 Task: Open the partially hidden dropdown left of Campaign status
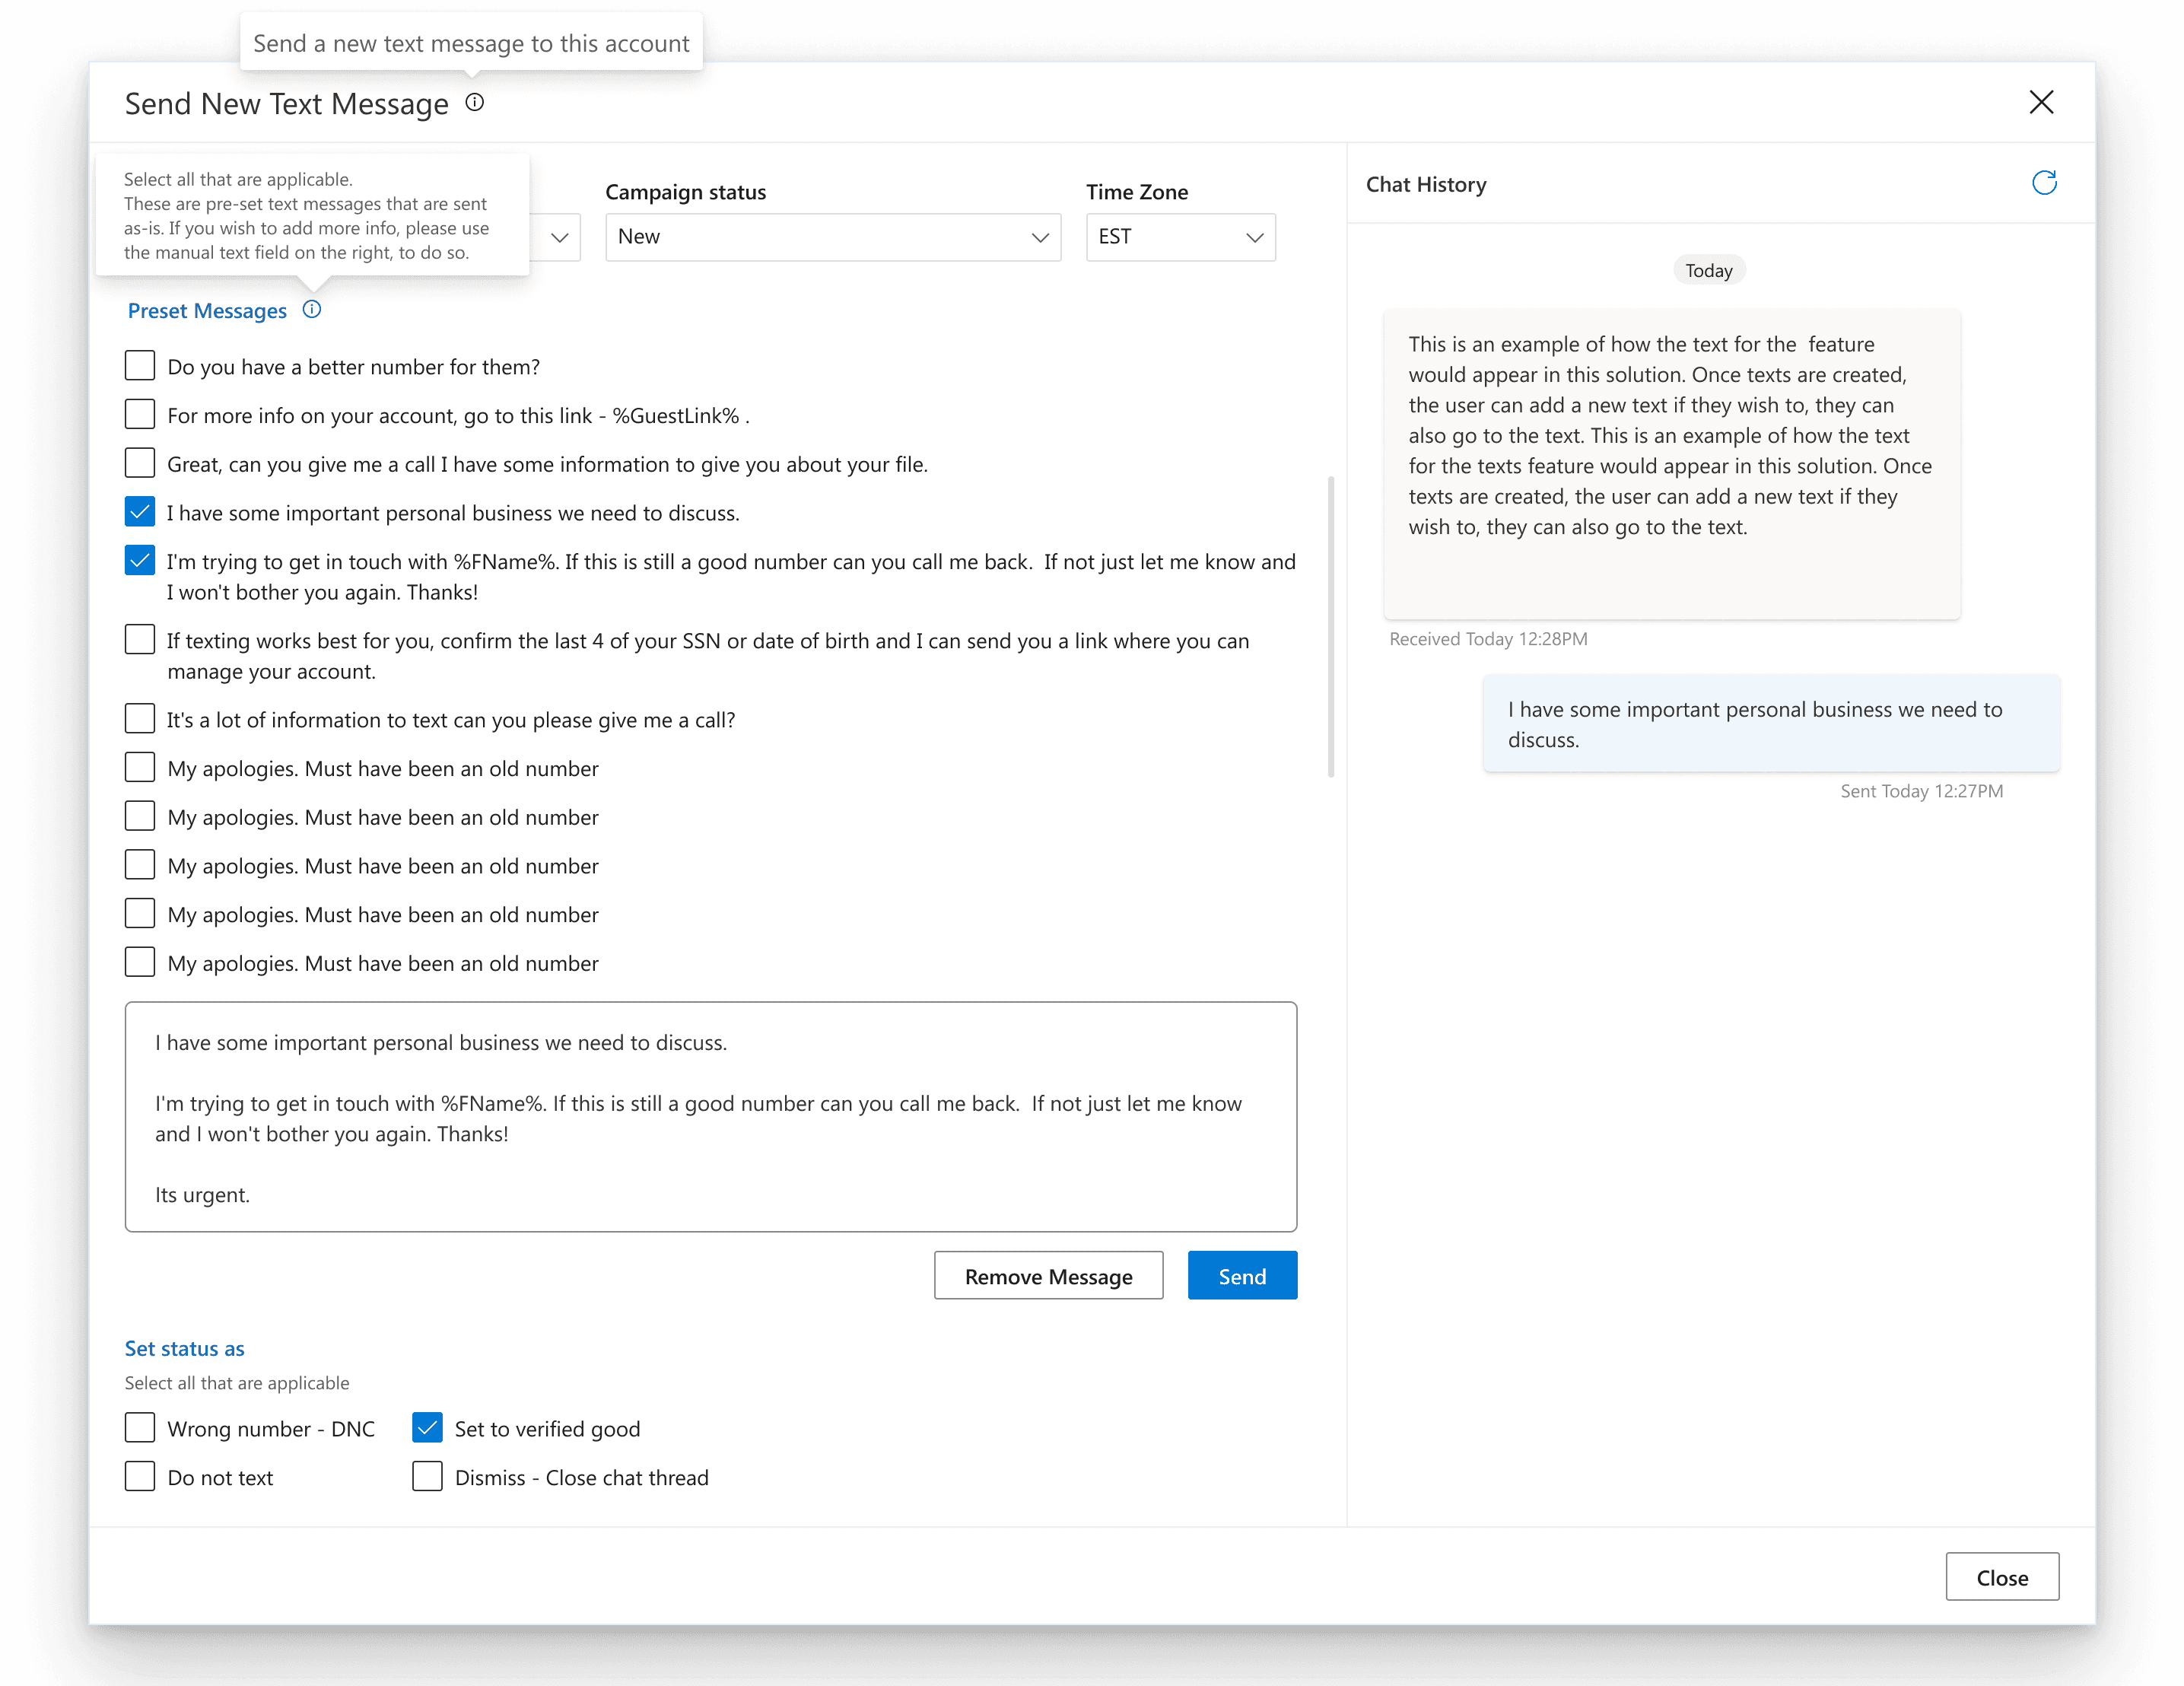click(559, 237)
